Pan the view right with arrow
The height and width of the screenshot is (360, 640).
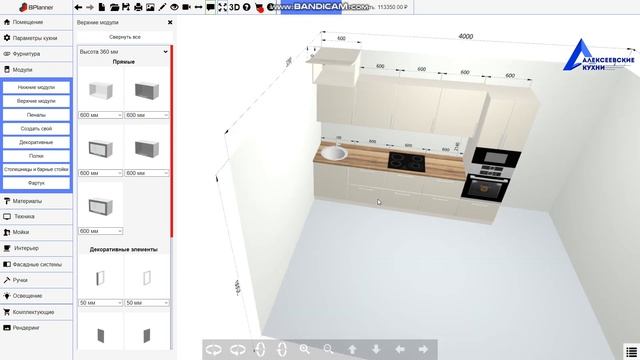coord(424,349)
